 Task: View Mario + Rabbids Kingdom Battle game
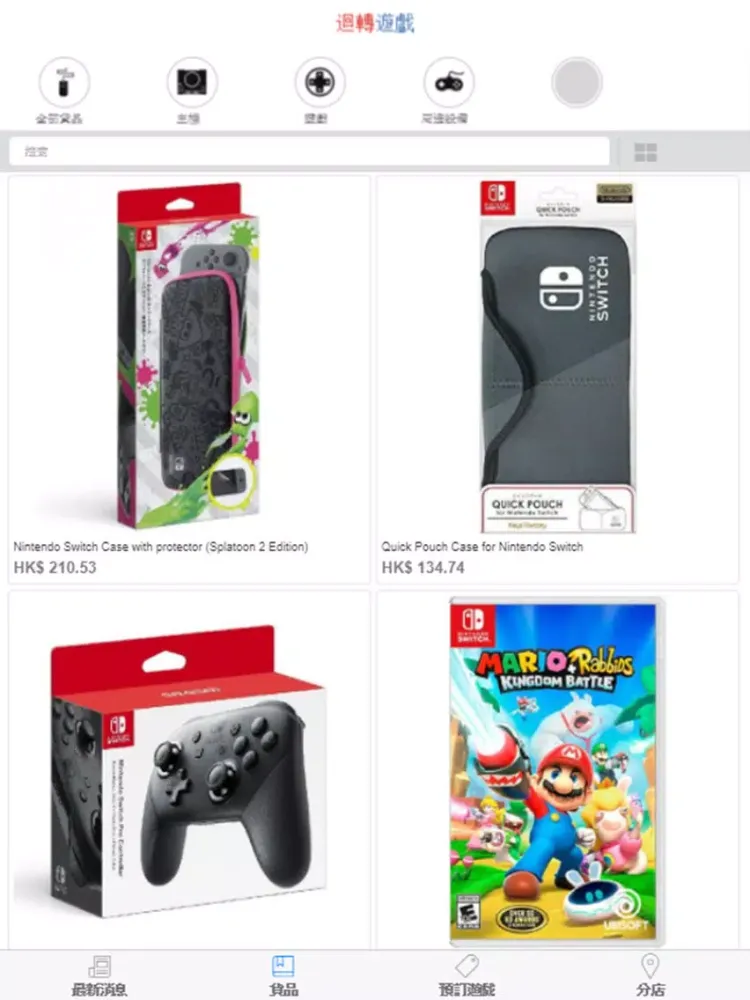point(556,772)
